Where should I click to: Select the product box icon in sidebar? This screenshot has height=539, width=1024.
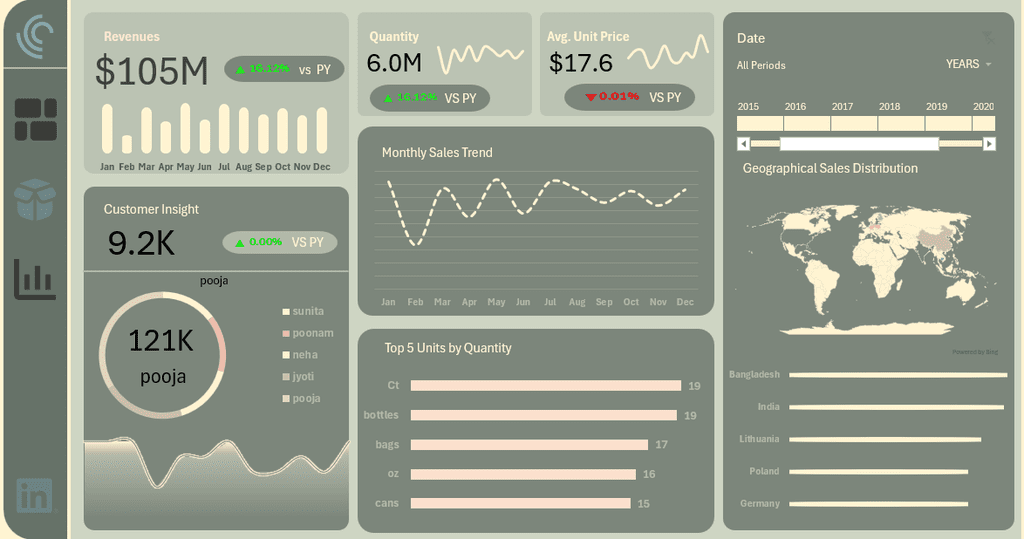[35, 199]
